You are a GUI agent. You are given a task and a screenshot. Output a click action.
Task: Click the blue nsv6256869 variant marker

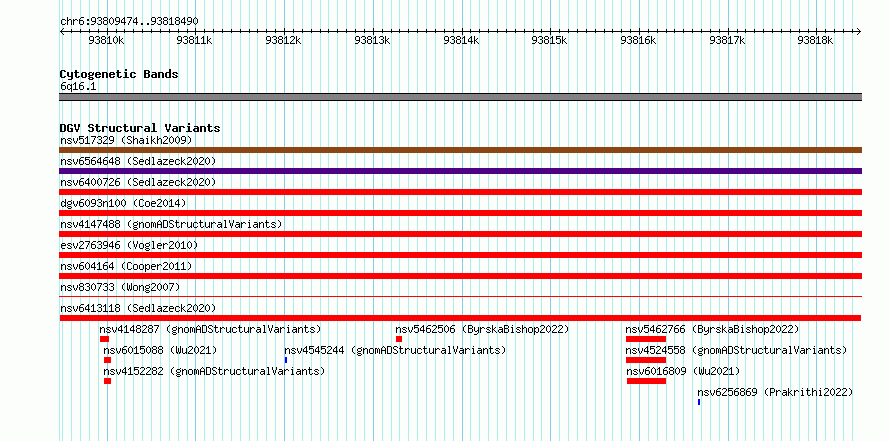coord(699,402)
